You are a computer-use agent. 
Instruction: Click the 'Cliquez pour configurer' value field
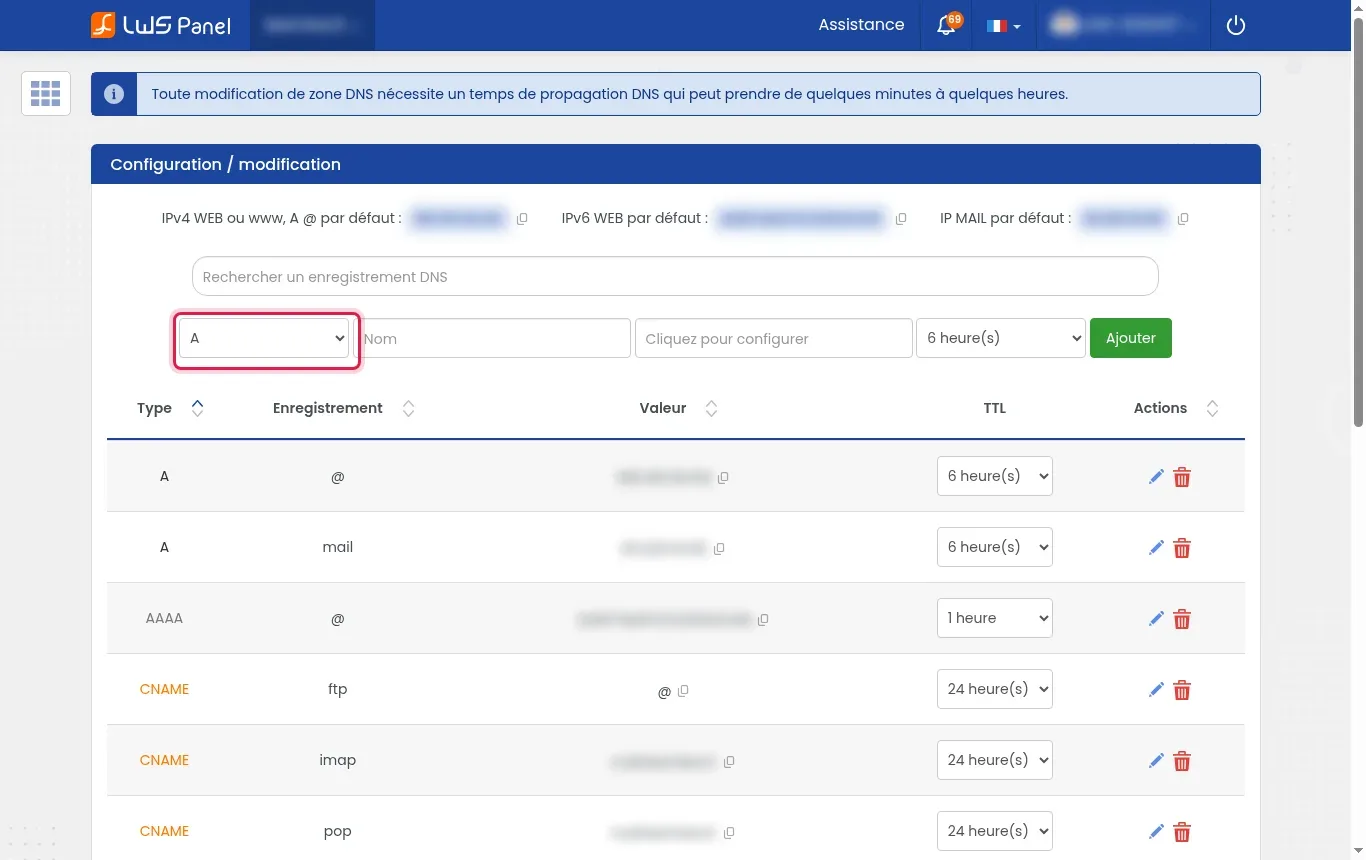(x=774, y=338)
